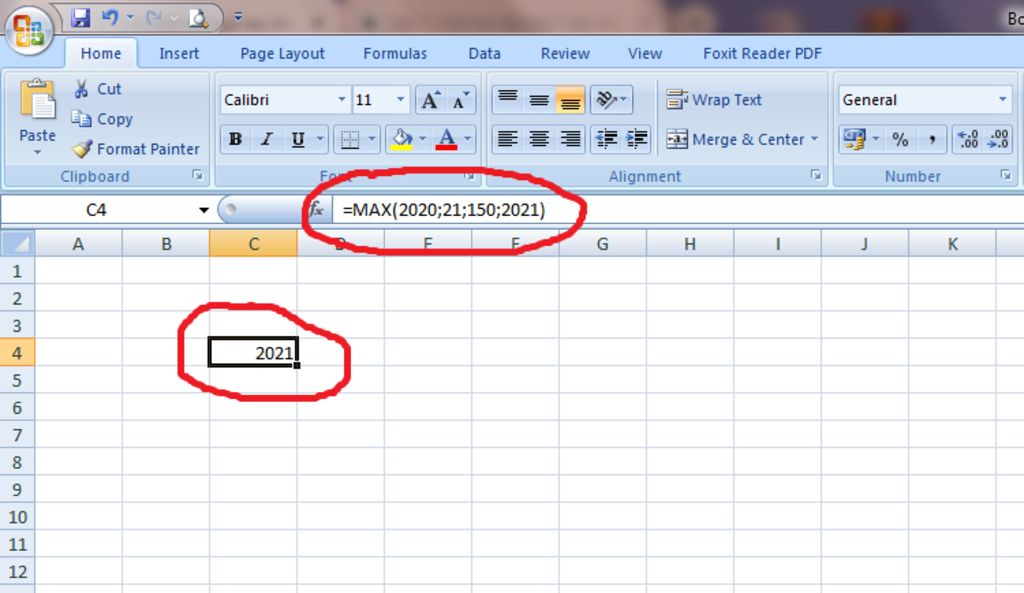Open View tab
The height and width of the screenshot is (593, 1024).
coord(645,54)
